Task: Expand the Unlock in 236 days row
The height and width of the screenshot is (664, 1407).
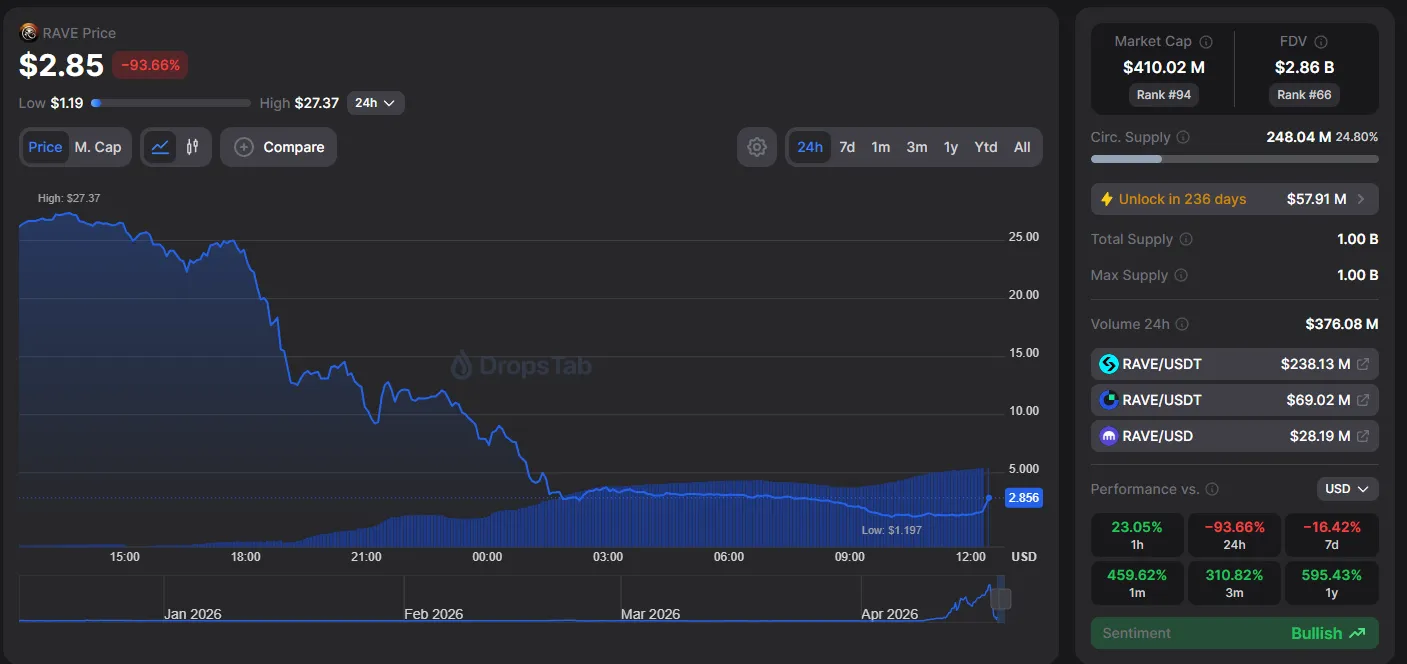Action: (x=1234, y=199)
